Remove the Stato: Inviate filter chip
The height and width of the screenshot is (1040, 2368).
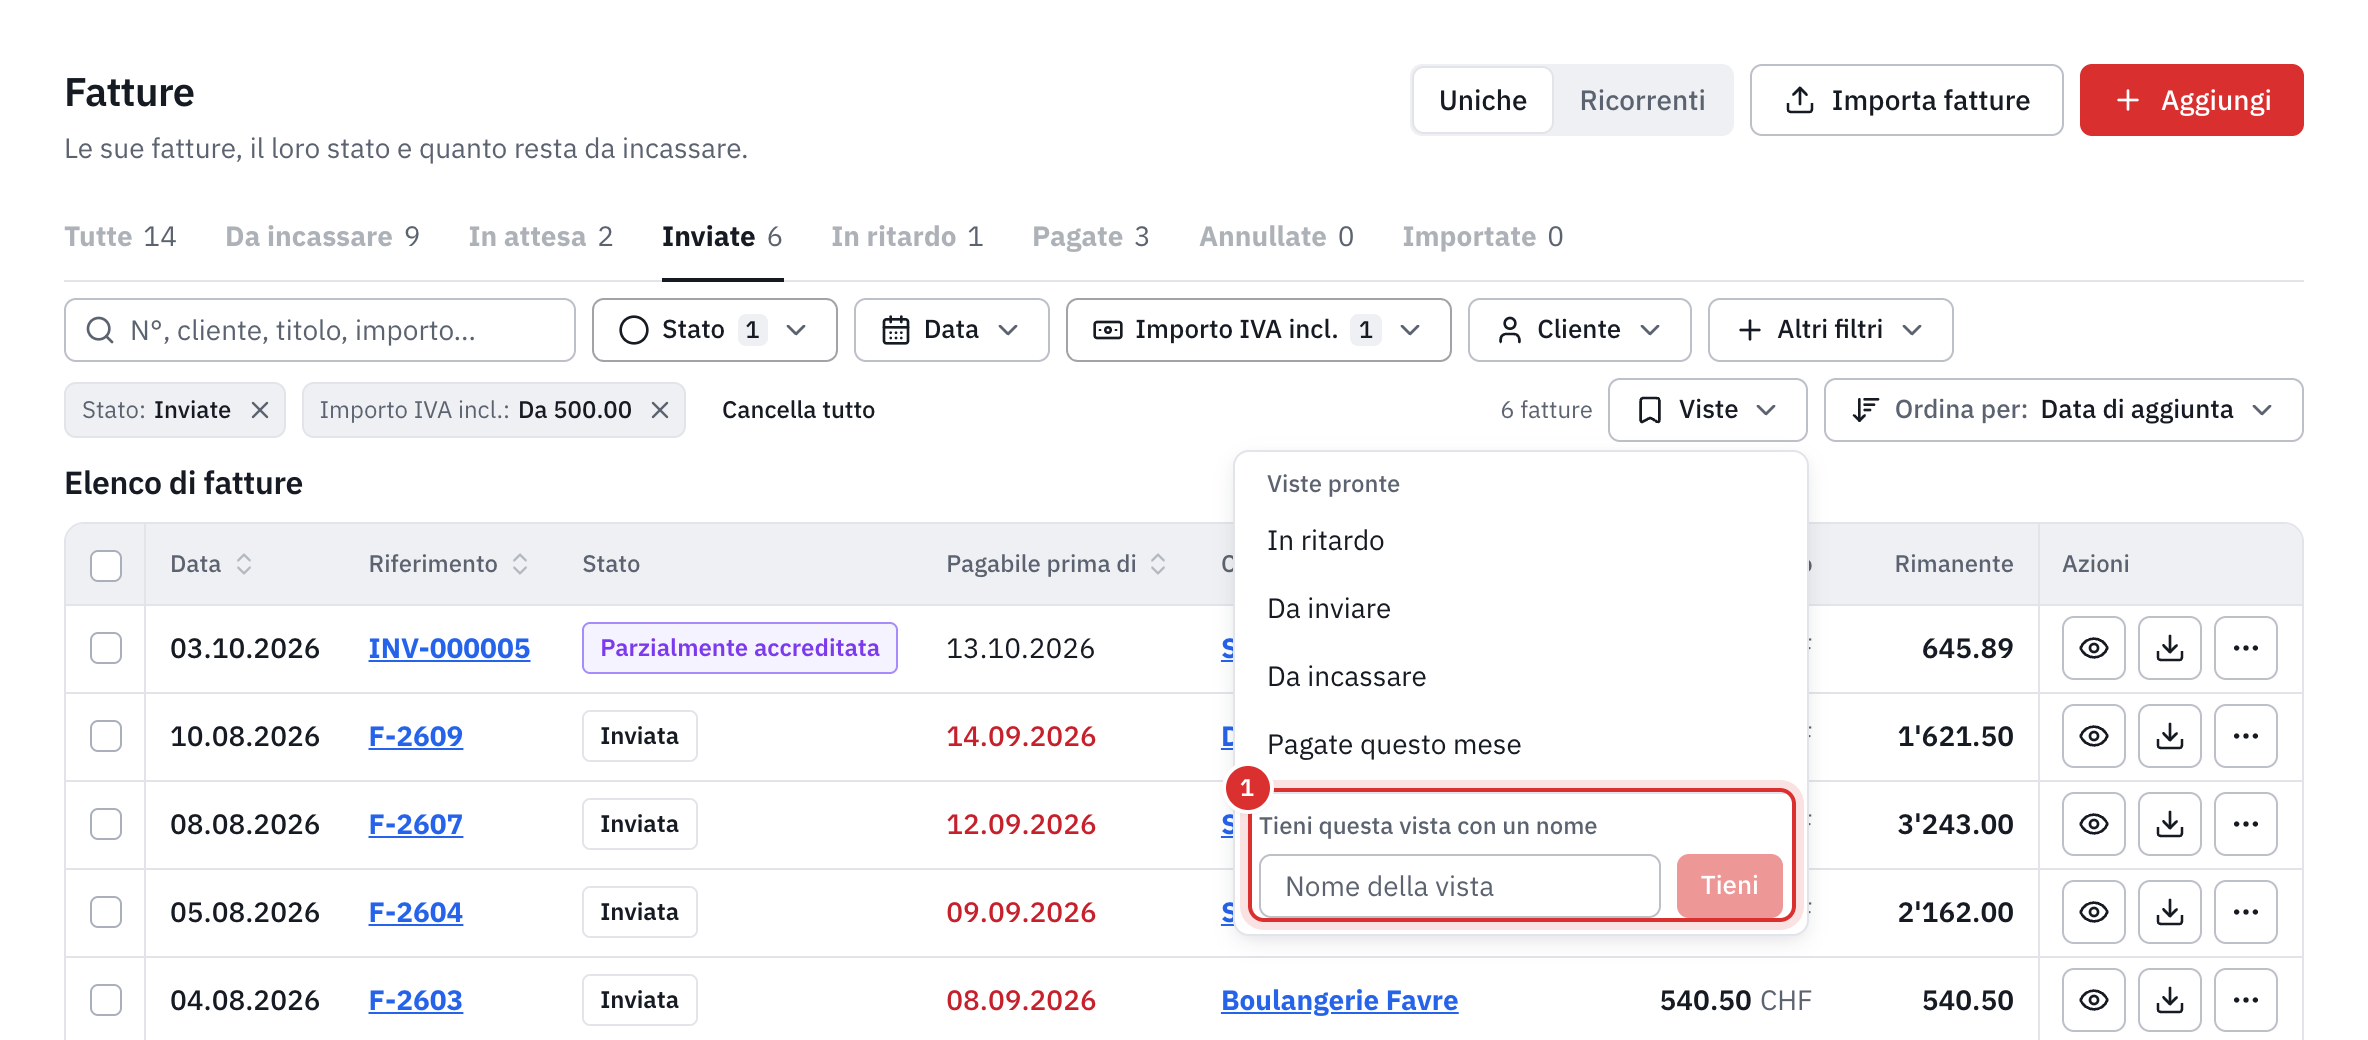pyautogui.click(x=260, y=410)
